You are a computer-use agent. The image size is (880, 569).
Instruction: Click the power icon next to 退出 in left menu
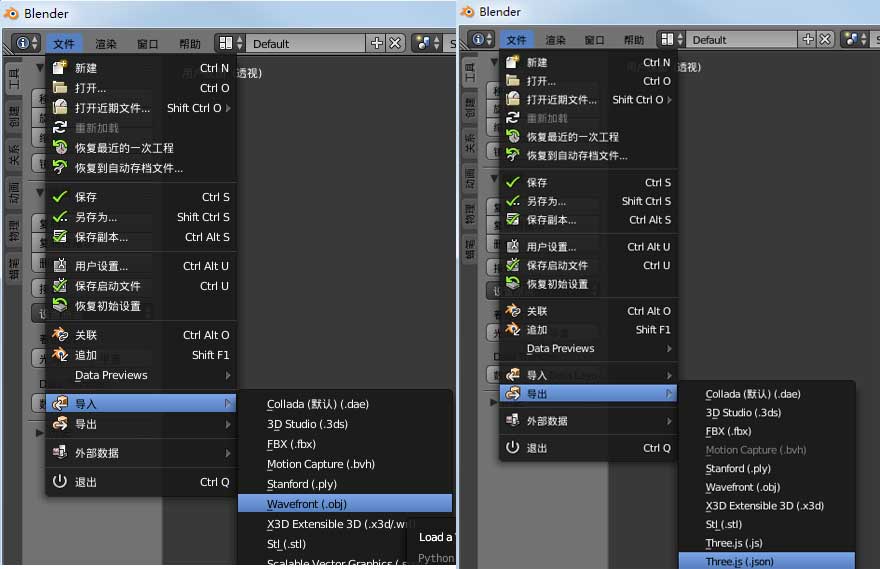pos(59,482)
